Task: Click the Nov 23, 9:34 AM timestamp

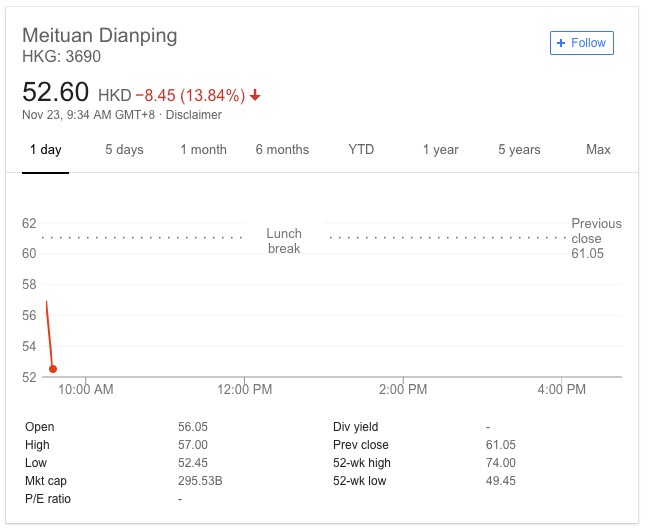Action: 88,114
